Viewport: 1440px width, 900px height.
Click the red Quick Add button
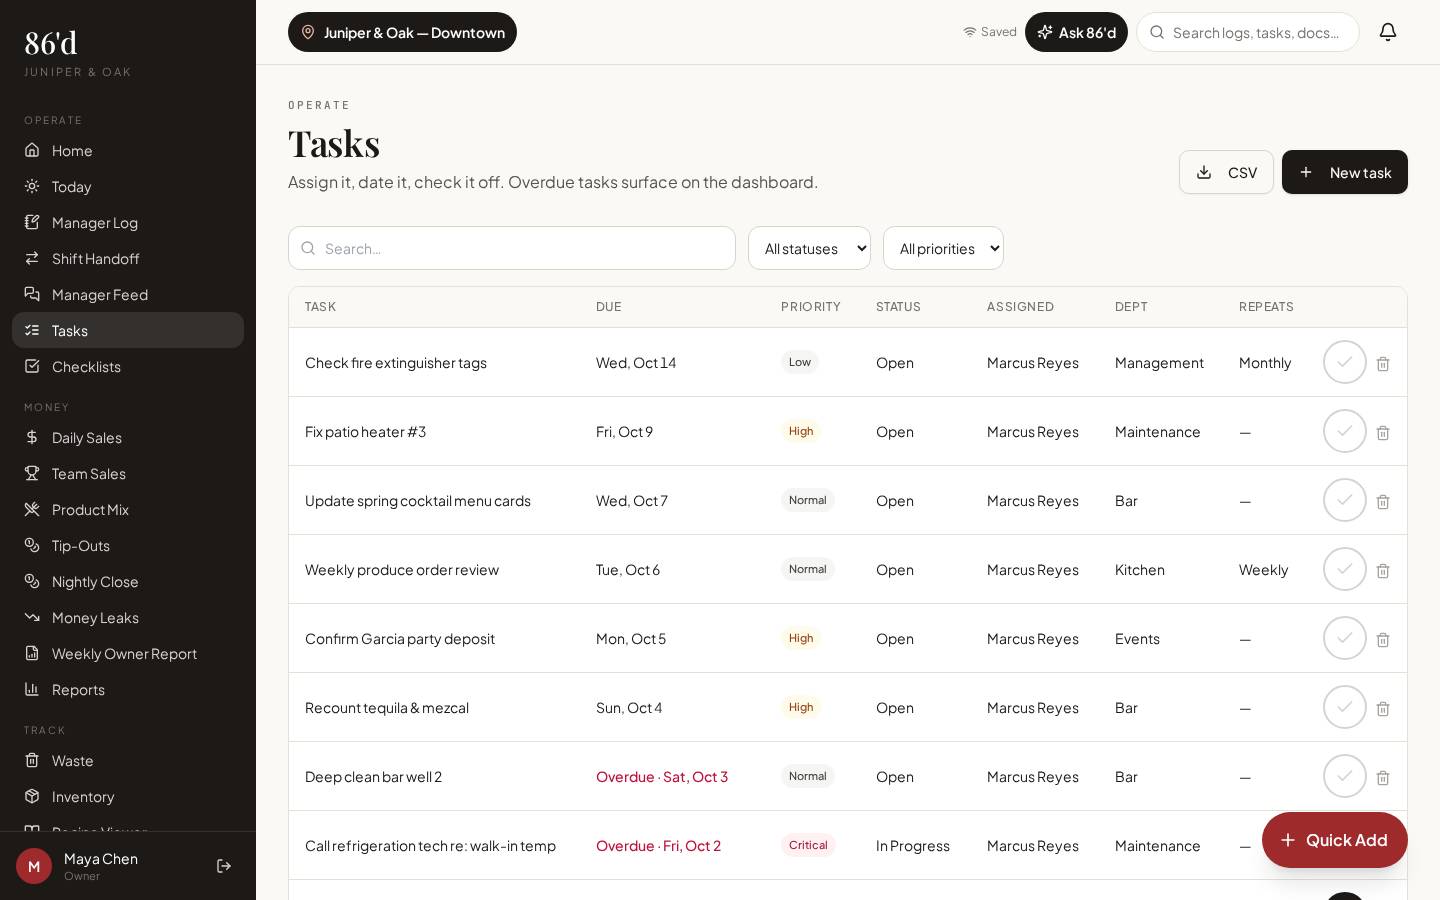1335,840
